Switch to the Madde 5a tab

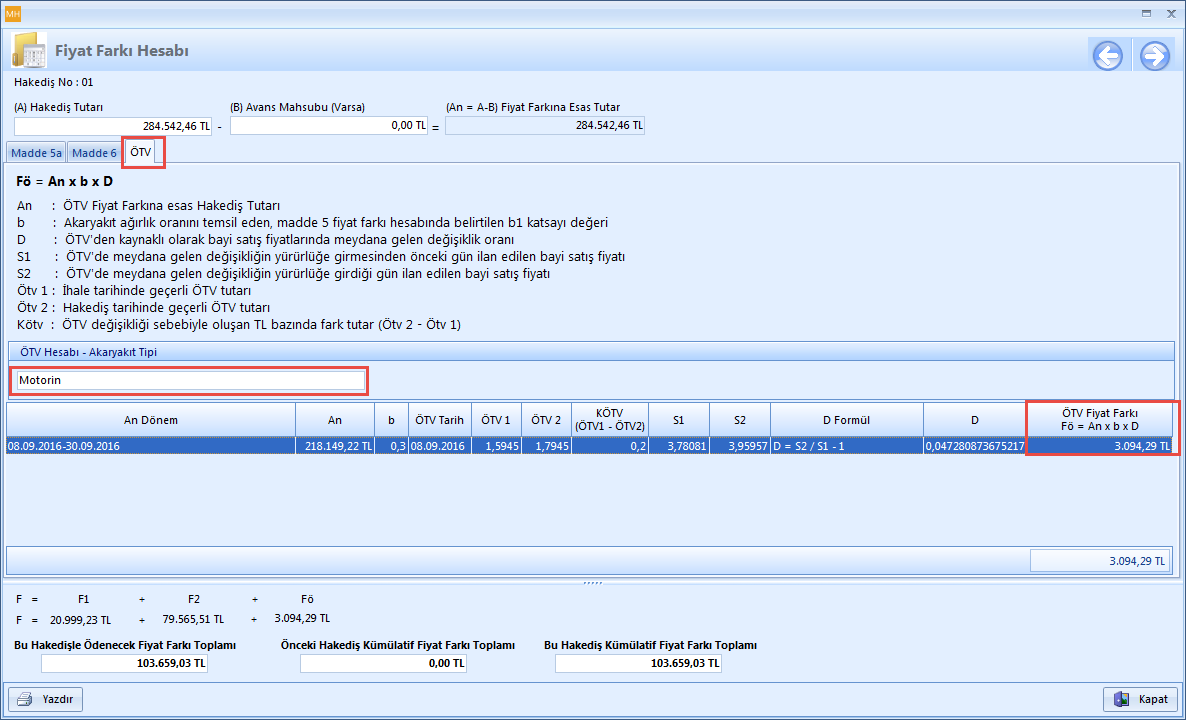tap(36, 153)
